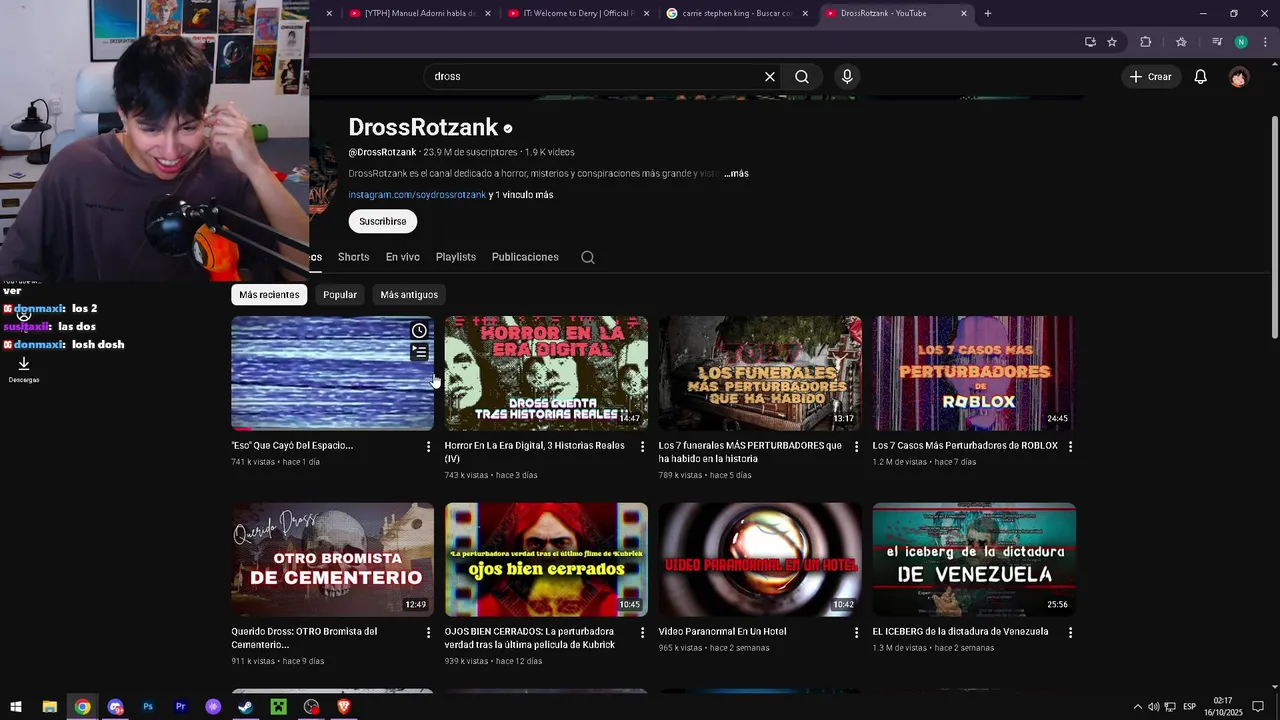Image resolution: width=1280 pixels, height=720 pixels.
Task: Close the 'IT: Welcome to Derry' tab
Action: 646,13
